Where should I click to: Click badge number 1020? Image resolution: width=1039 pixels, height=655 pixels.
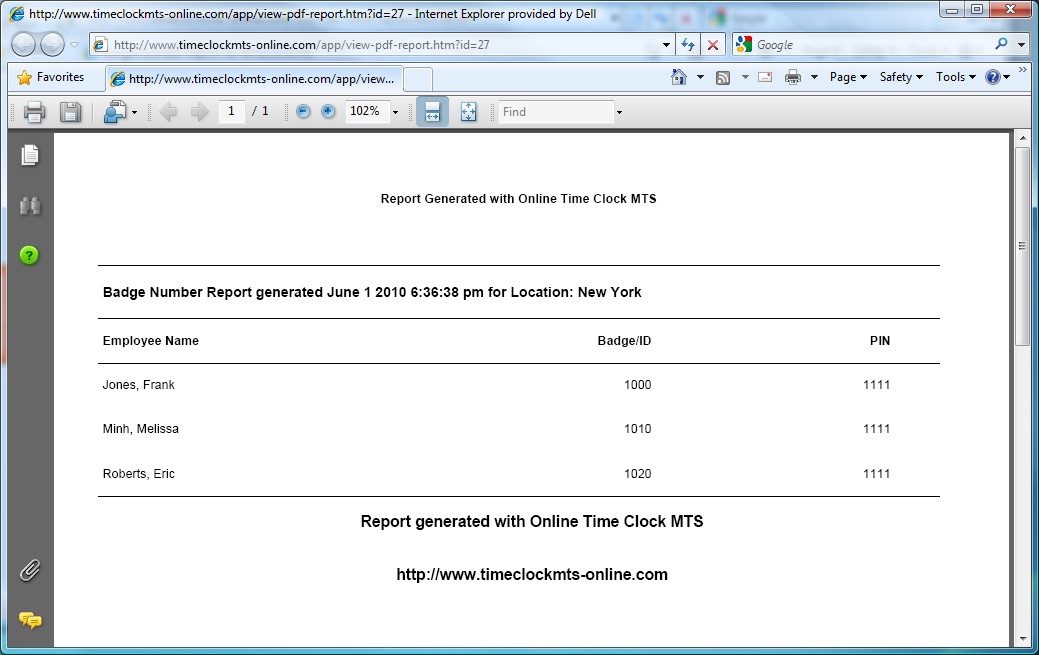pos(637,473)
